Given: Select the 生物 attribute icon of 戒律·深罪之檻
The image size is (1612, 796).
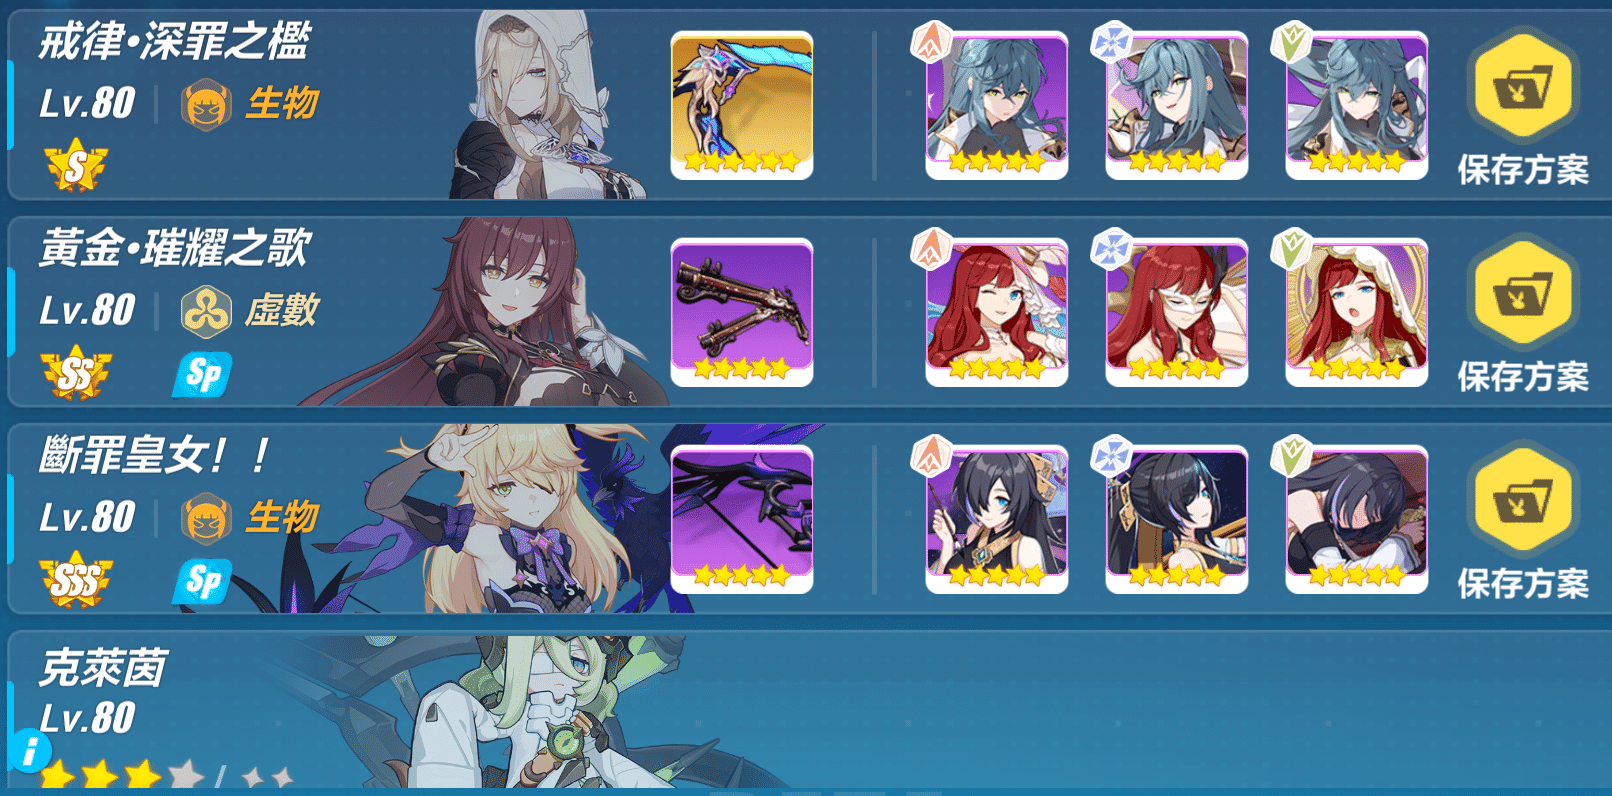Looking at the screenshot, I should click(x=206, y=104).
